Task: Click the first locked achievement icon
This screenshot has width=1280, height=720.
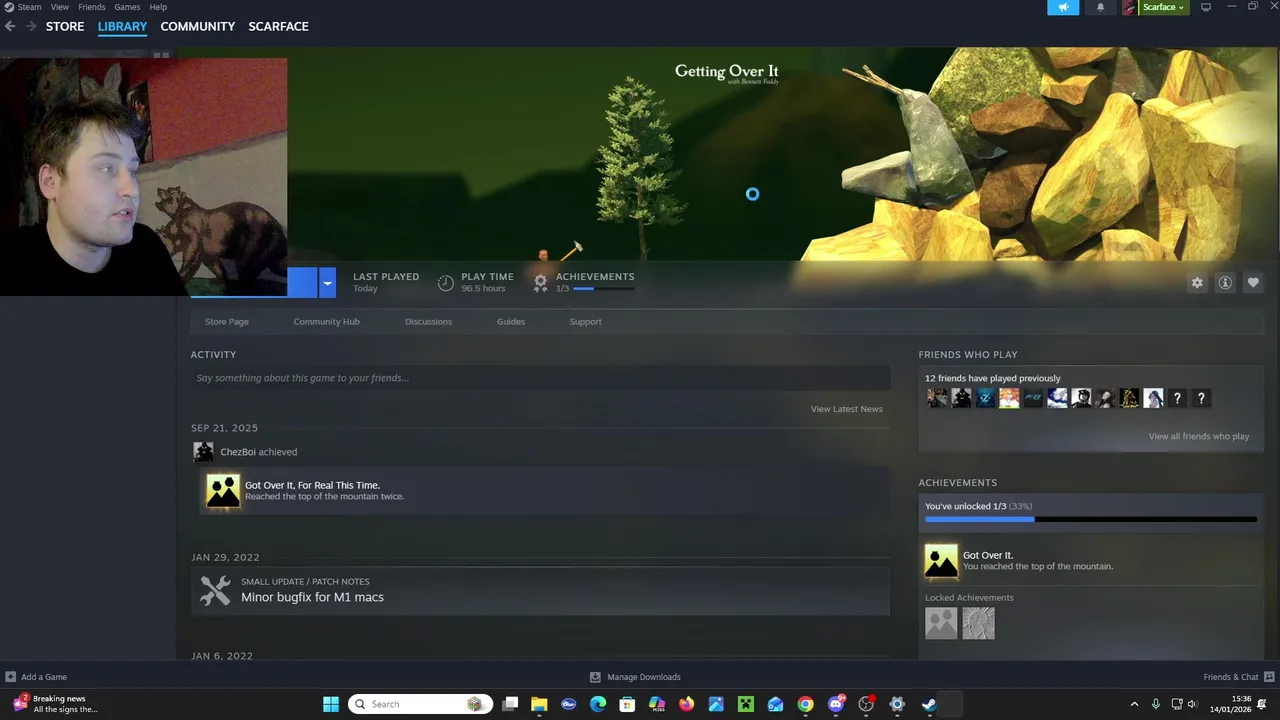Action: tap(941, 623)
